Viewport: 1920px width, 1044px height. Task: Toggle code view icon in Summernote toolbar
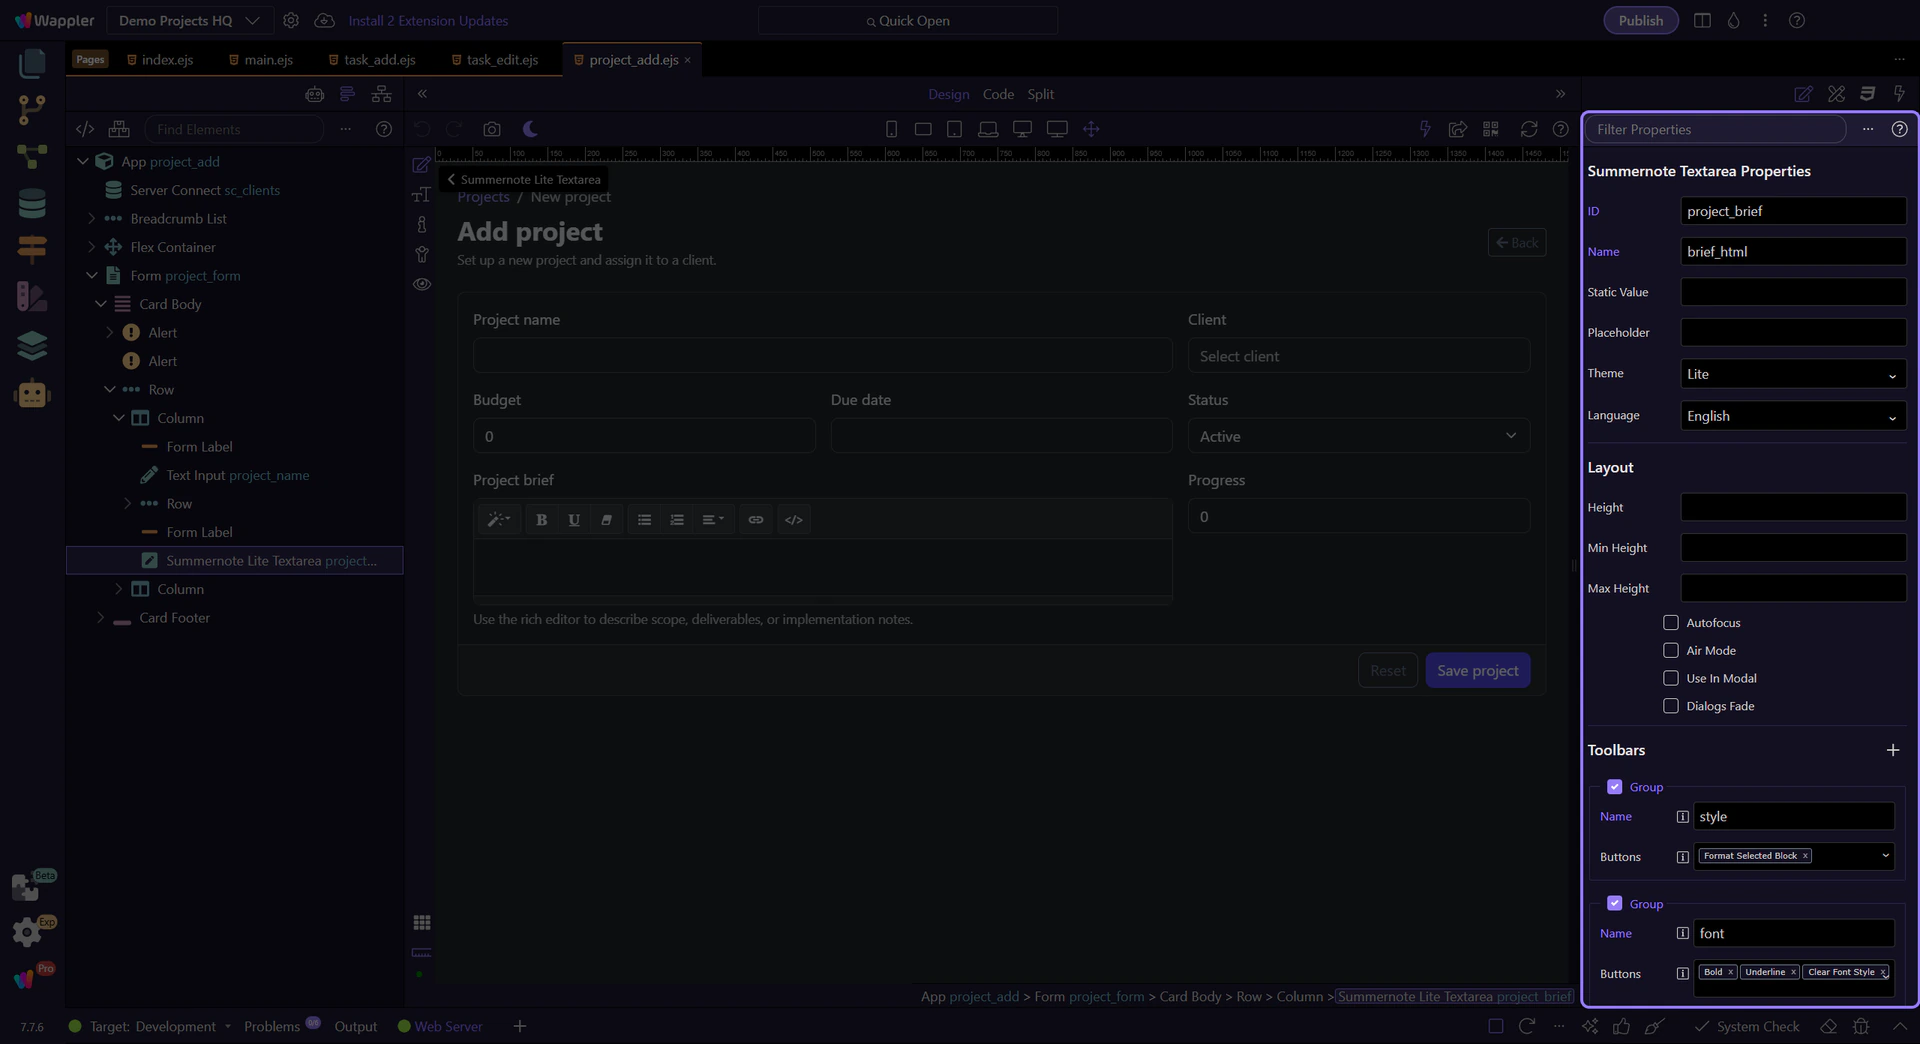tap(794, 520)
